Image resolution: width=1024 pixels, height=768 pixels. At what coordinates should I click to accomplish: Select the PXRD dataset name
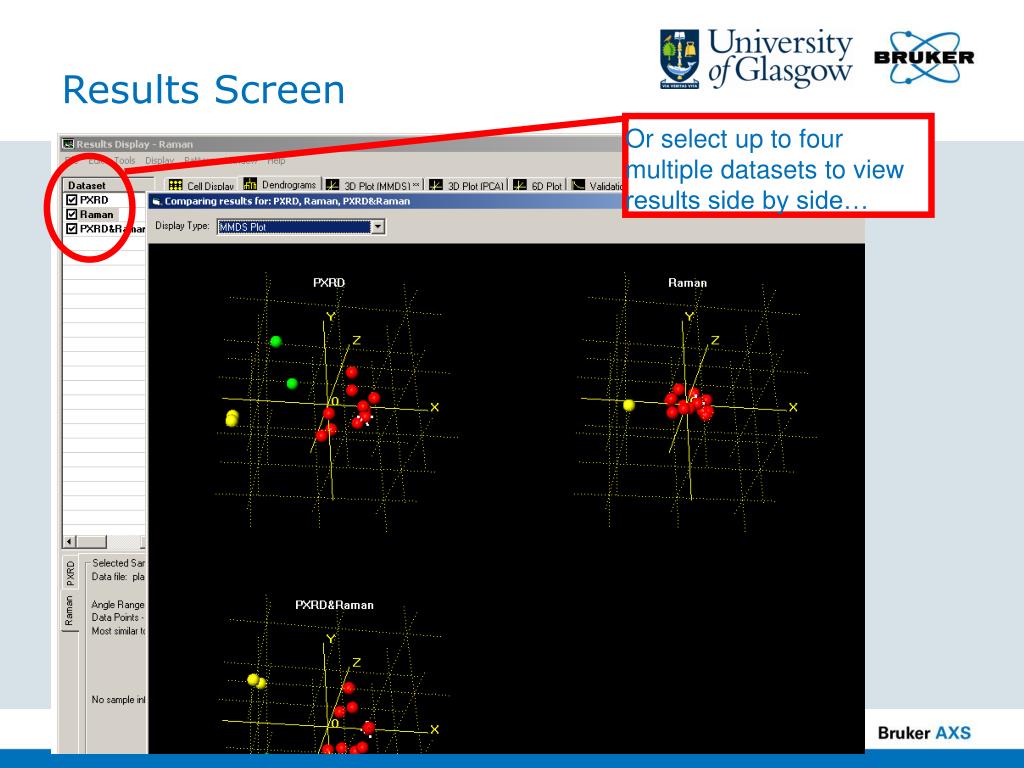point(94,200)
